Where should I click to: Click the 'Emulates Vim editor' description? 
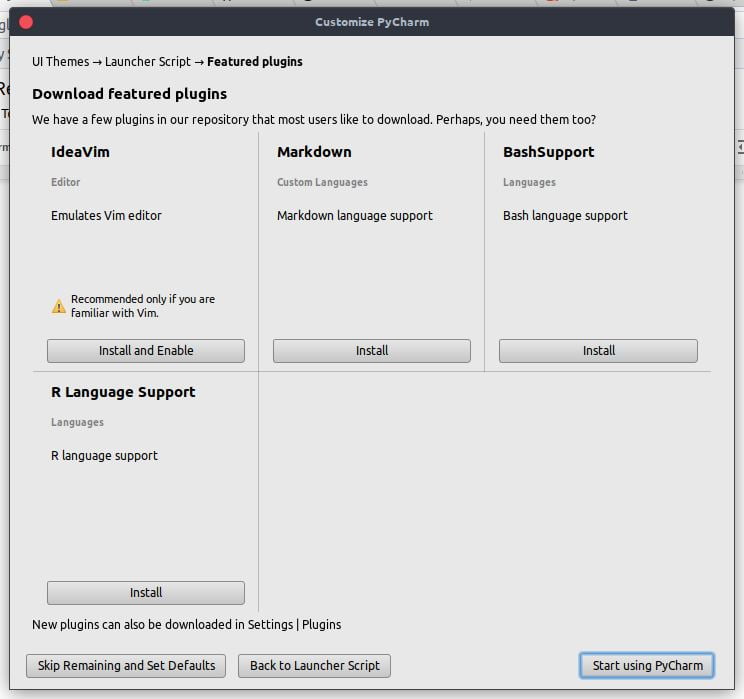106,215
